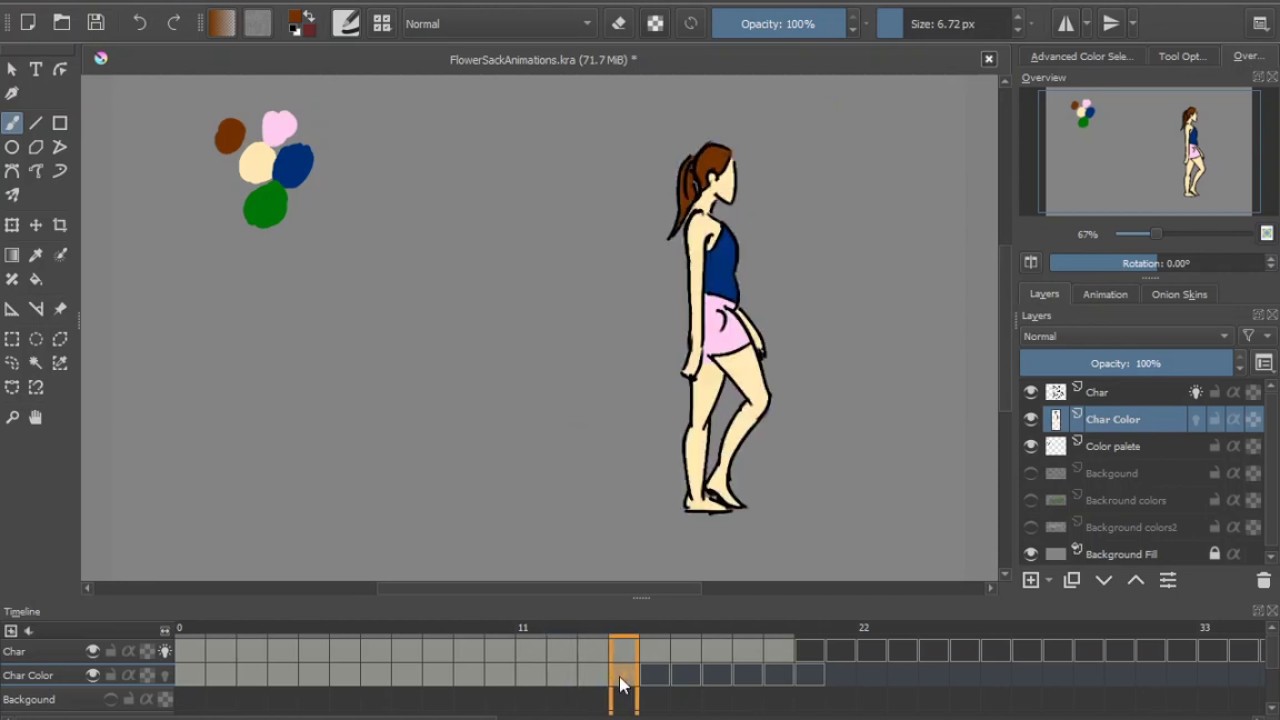The height and width of the screenshot is (720, 1280).
Task: Select the Move tool
Action: 36,225
